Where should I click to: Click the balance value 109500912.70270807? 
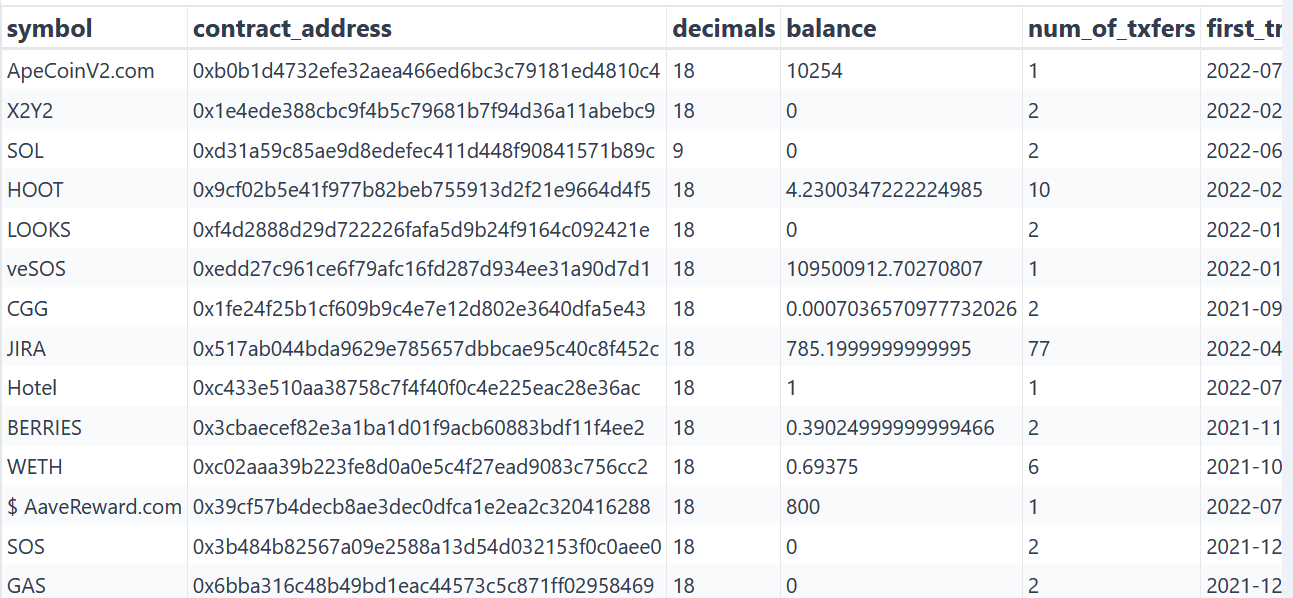coord(885,269)
